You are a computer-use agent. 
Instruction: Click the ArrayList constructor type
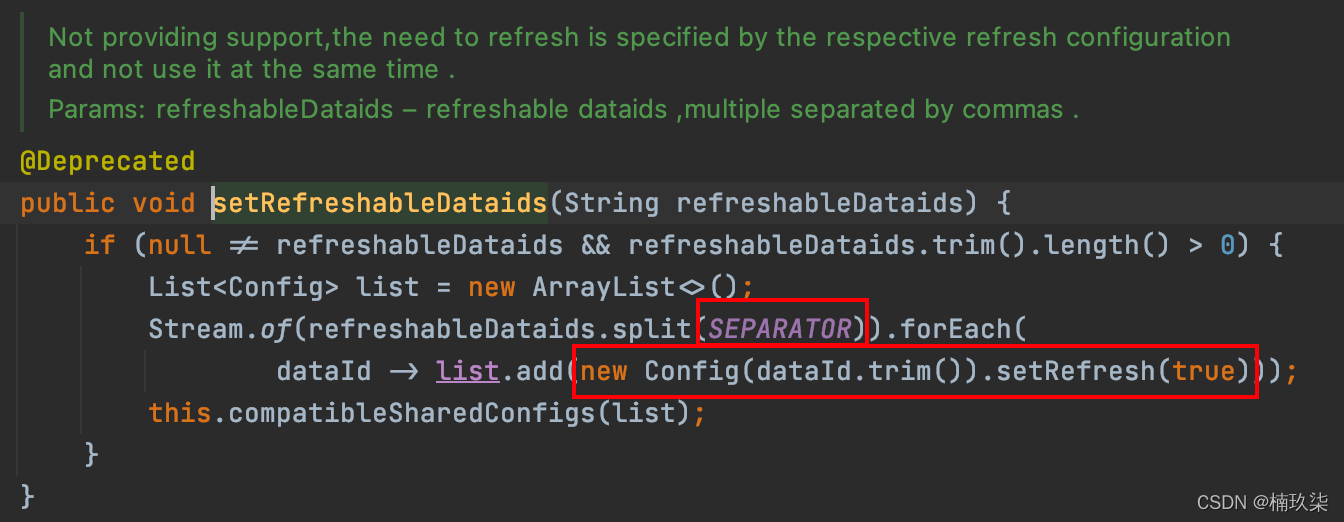tap(604, 287)
